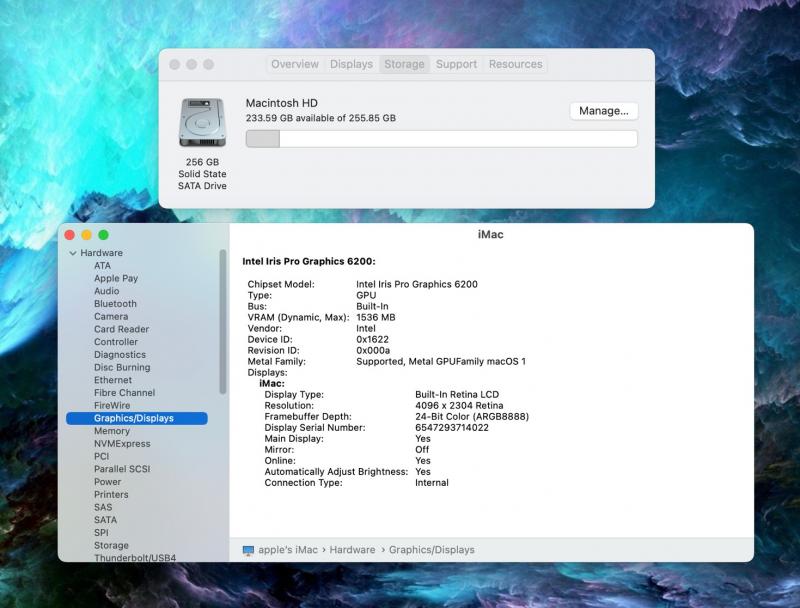Click the 256 GB Solid State SATA Drive label

[x=202, y=174]
